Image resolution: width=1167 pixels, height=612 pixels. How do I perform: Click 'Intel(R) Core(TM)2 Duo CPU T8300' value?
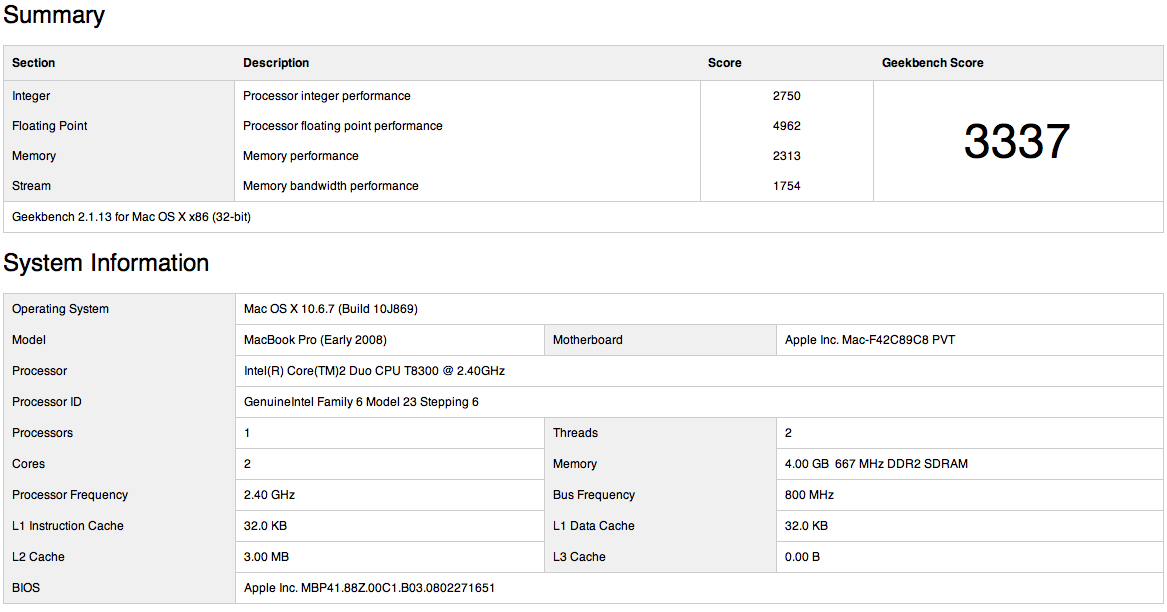[x=374, y=371]
